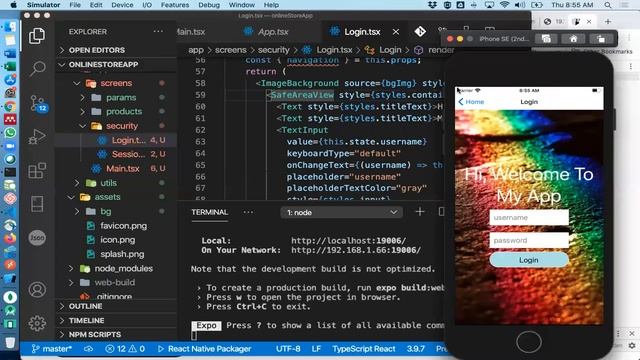Expand the bg folder

(105, 211)
